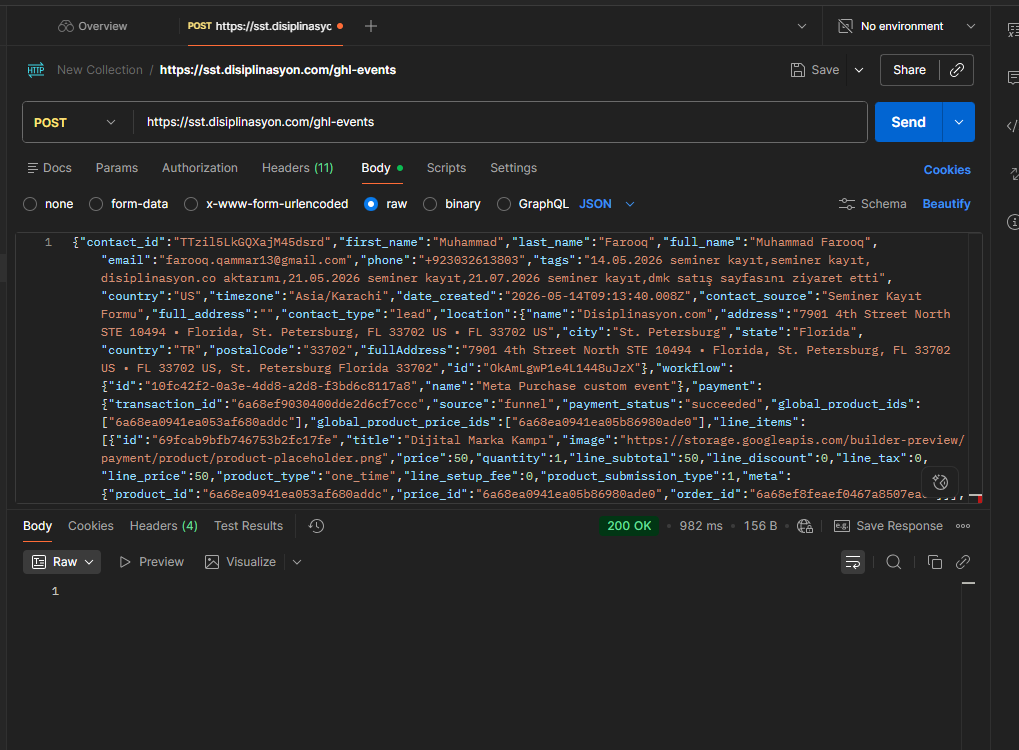Click the 982 ms response time

701,526
